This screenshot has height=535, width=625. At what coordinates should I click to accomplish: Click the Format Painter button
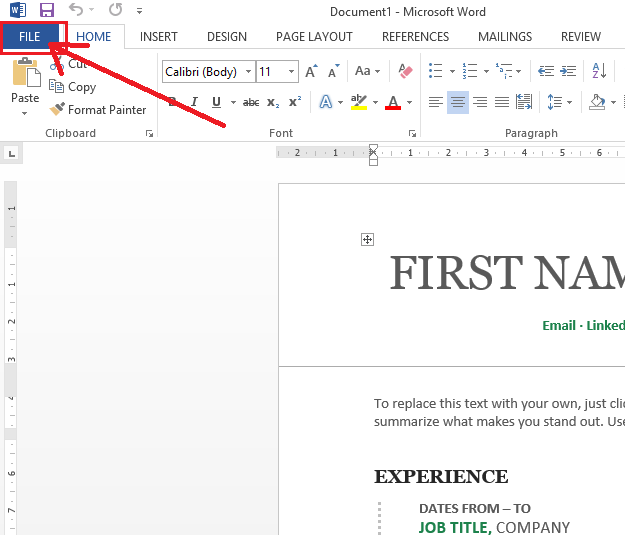pyautogui.click(x=98, y=110)
